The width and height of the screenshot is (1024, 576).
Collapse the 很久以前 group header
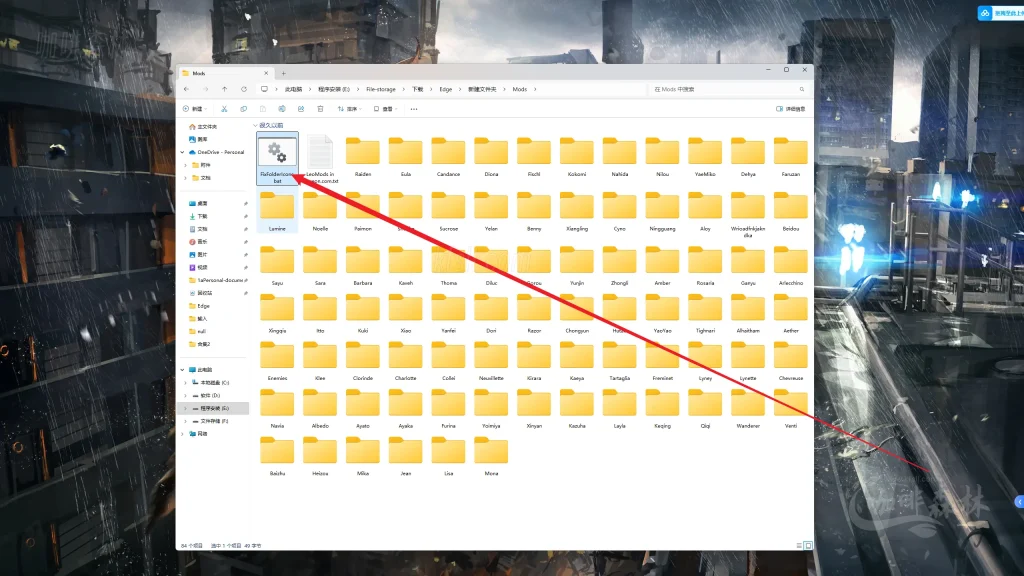(255, 125)
